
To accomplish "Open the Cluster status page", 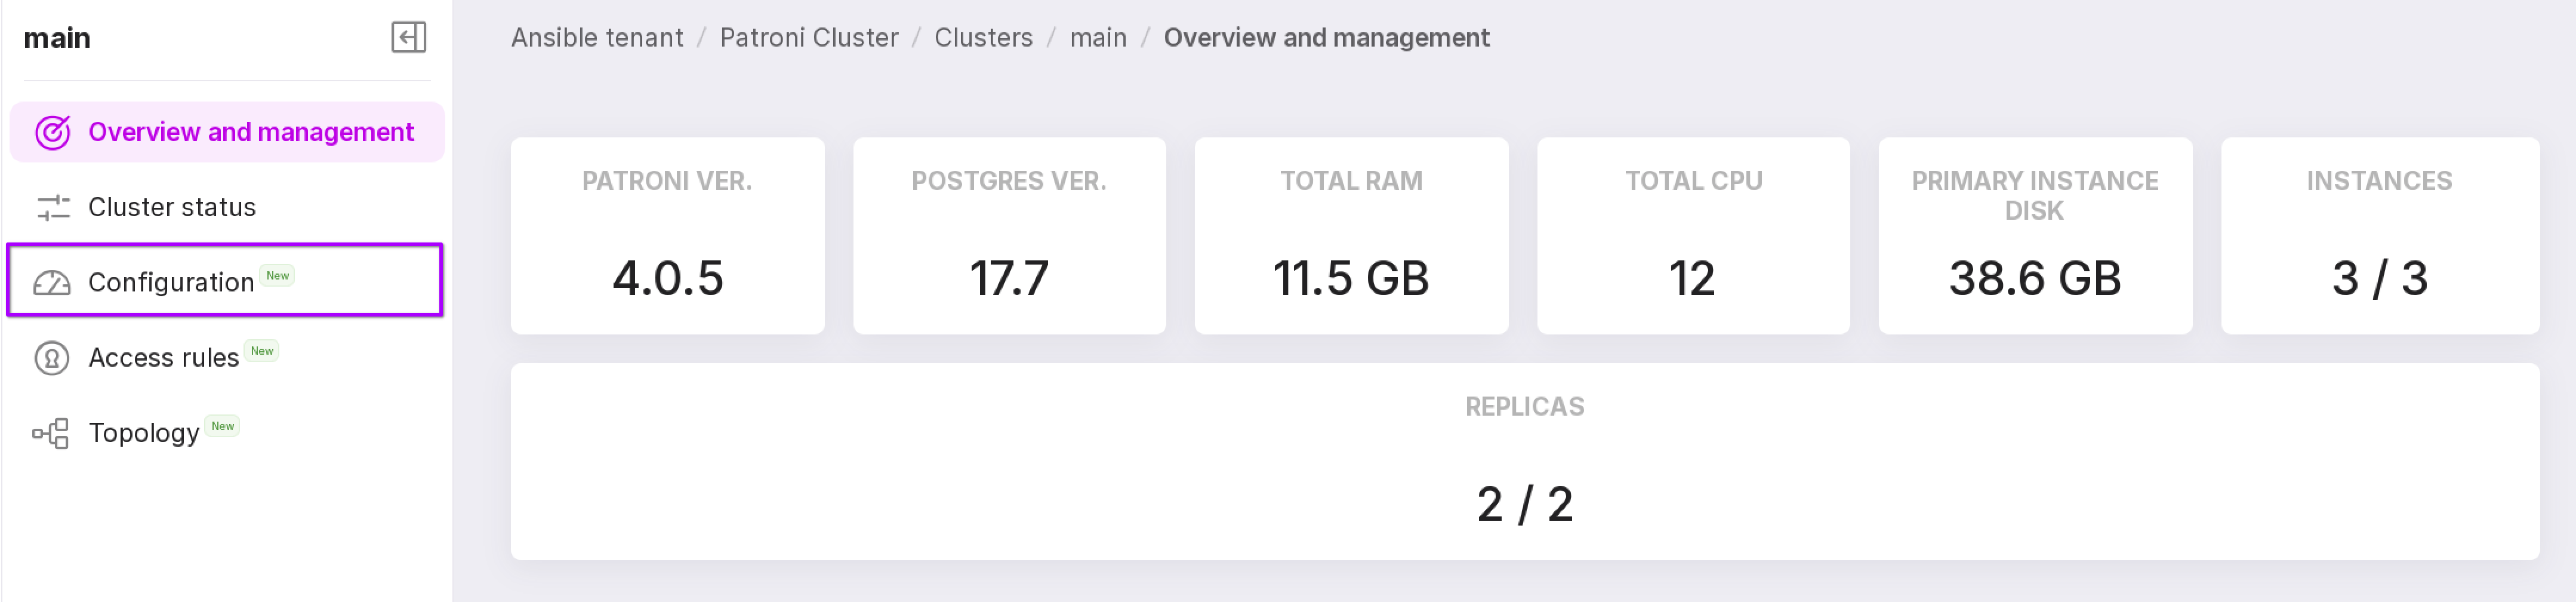I will (x=172, y=207).
